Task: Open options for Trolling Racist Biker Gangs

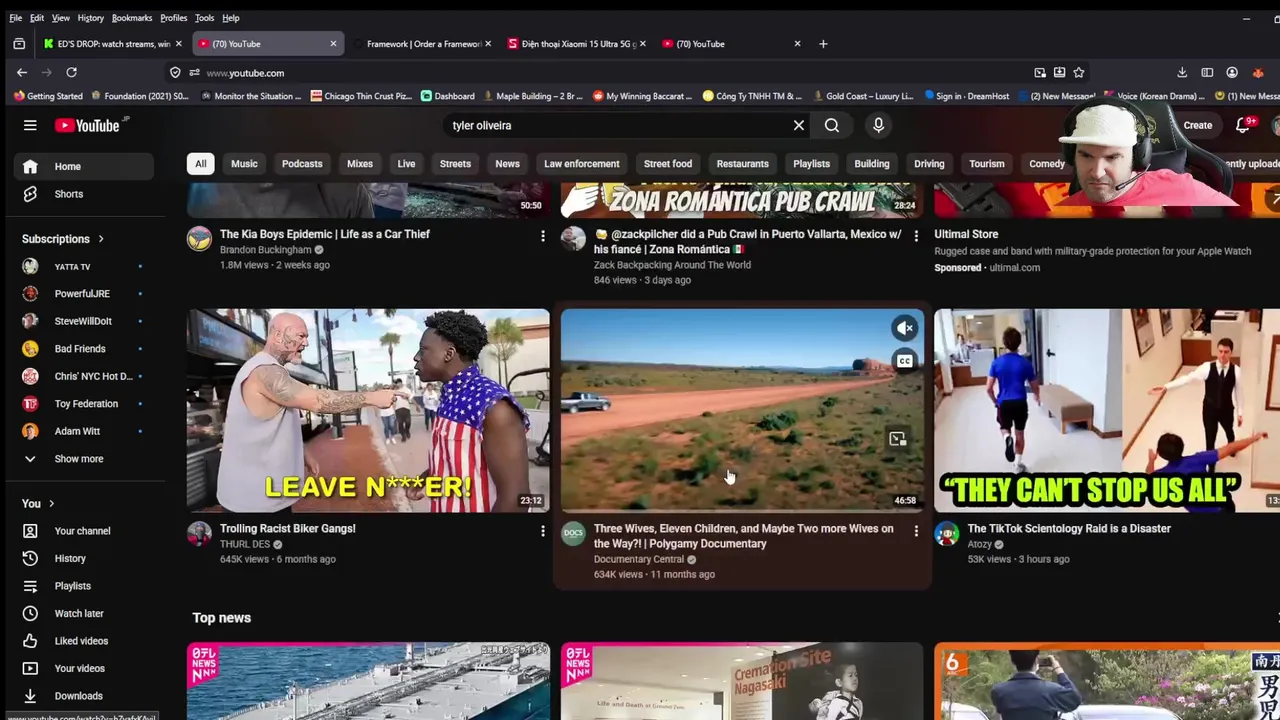Action: pyautogui.click(x=543, y=531)
